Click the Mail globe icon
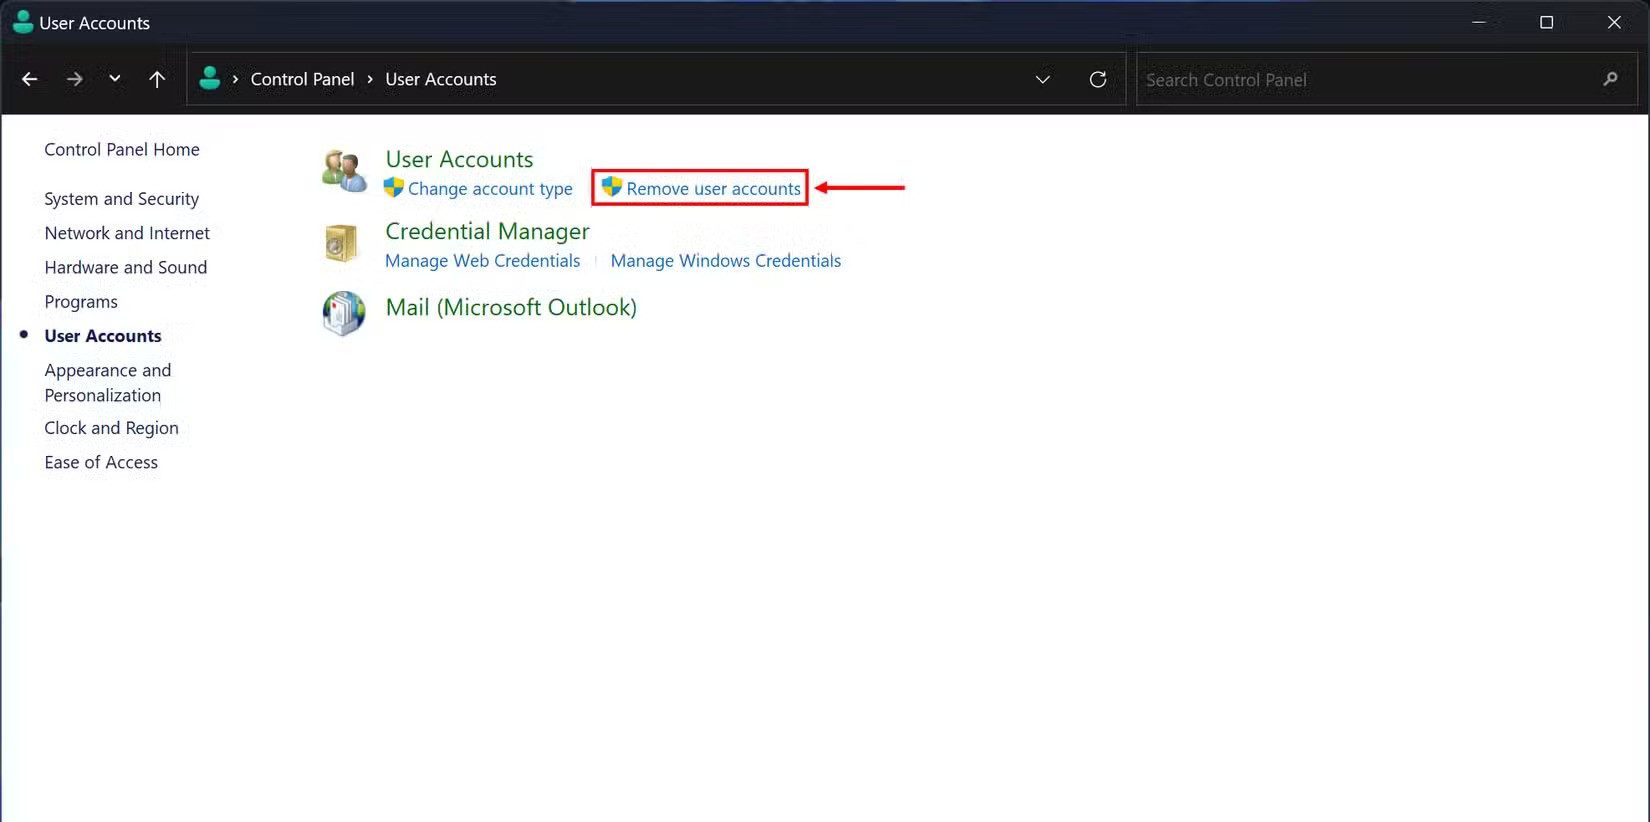The image size is (1650, 822). click(344, 313)
